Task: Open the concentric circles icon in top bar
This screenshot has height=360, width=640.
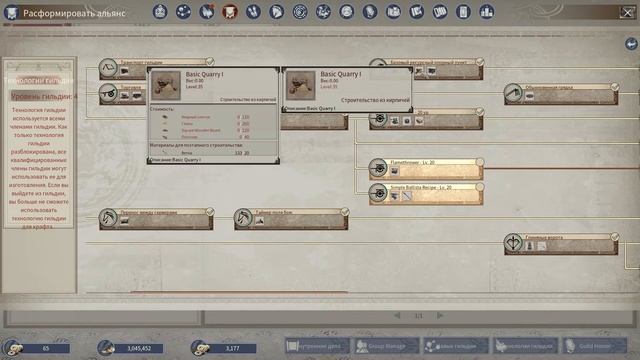Action: (x=300, y=12)
